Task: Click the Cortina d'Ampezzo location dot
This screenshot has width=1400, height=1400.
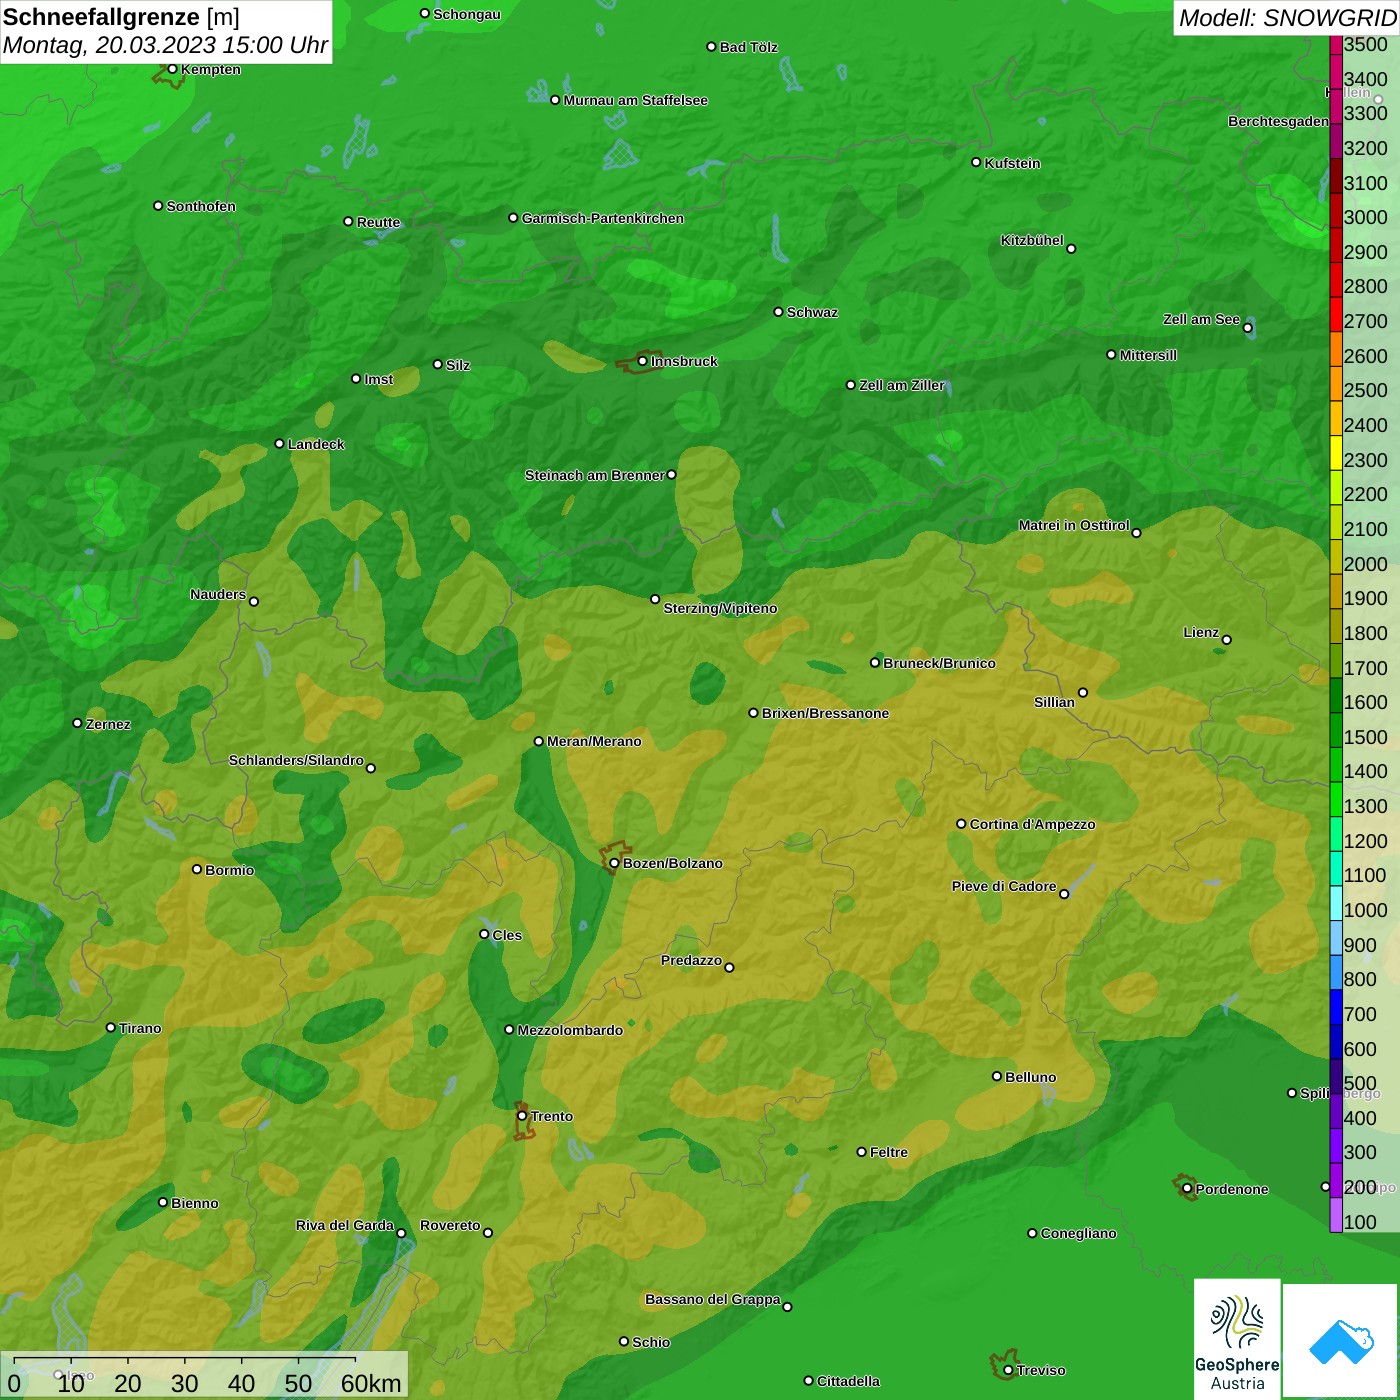Action: point(961,824)
